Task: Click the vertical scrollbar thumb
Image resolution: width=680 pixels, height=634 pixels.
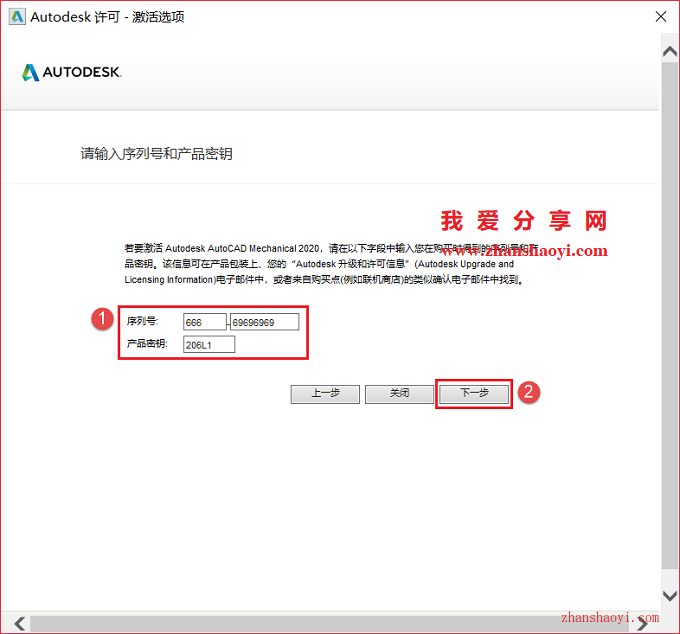Action: click(670, 315)
